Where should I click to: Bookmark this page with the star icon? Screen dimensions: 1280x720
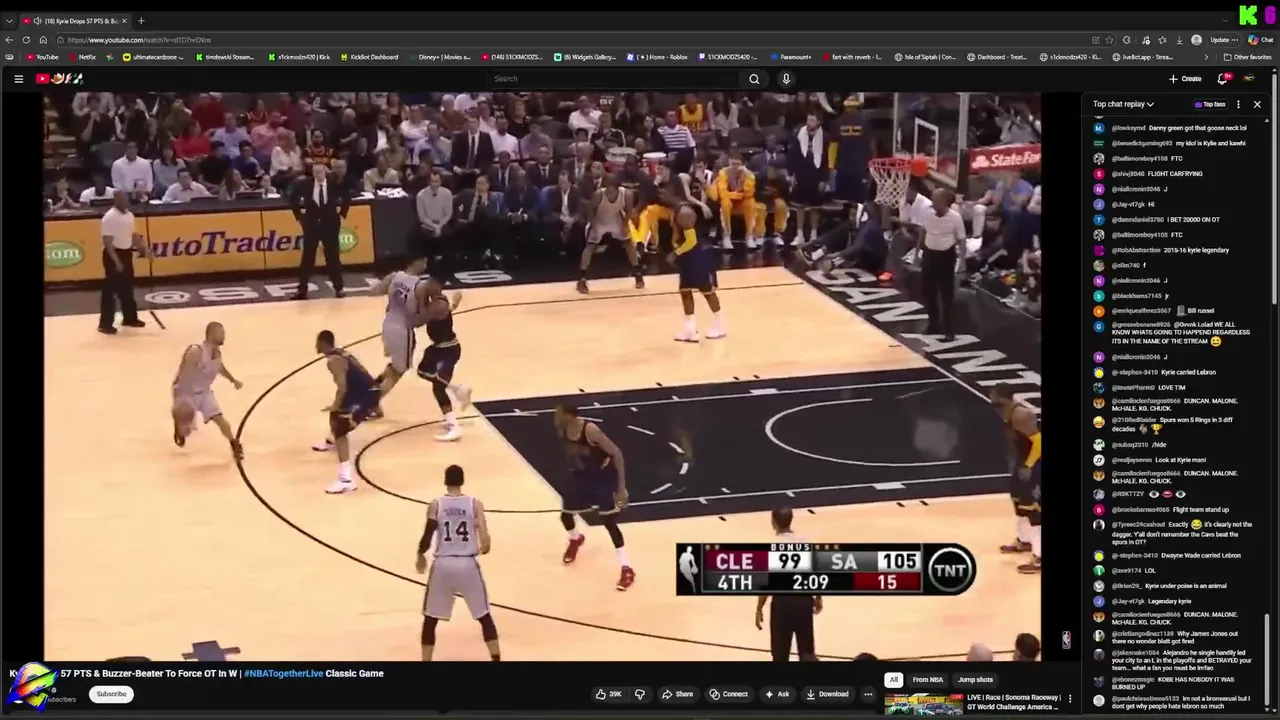(1109, 40)
